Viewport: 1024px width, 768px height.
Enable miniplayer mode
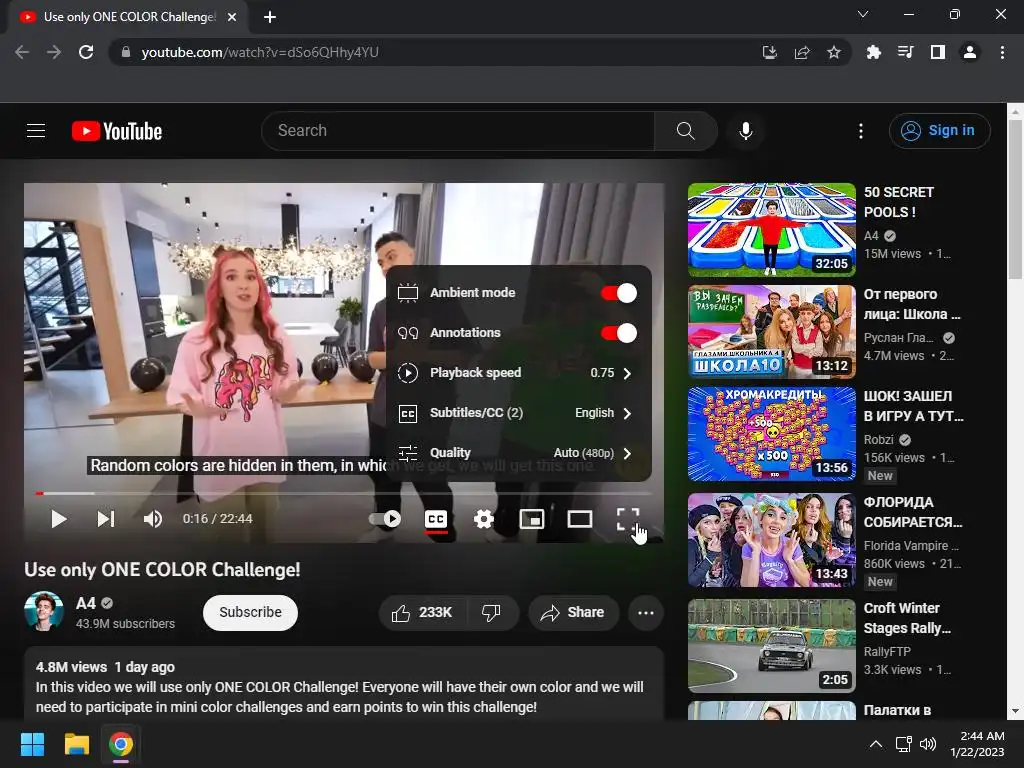pos(532,519)
